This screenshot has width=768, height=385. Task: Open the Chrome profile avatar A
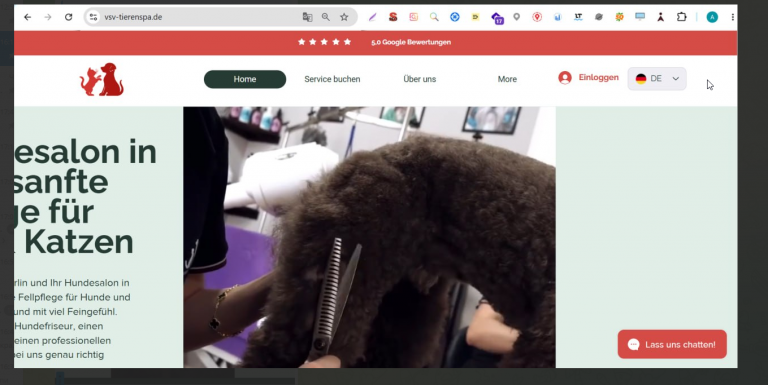[x=712, y=17]
